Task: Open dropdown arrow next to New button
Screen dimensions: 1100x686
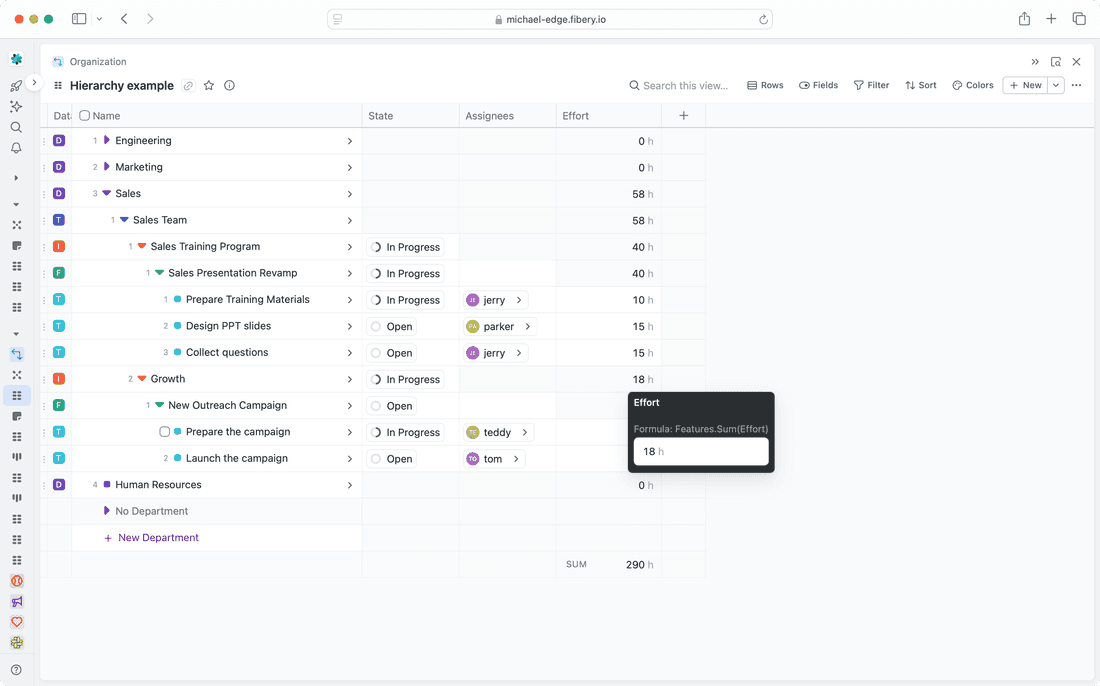Action: pyautogui.click(x=1055, y=86)
